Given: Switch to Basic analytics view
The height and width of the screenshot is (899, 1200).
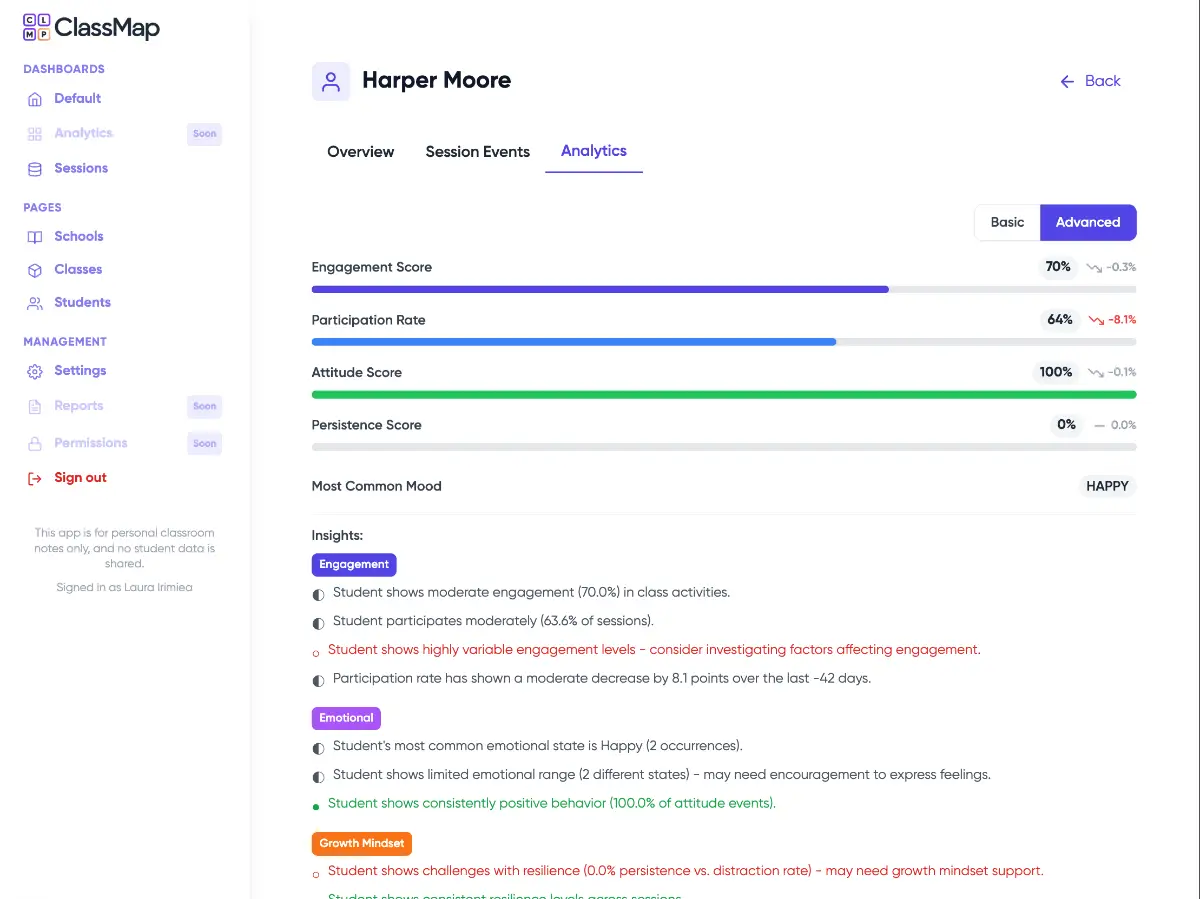Looking at the screenshot, I should (1007, 222).
